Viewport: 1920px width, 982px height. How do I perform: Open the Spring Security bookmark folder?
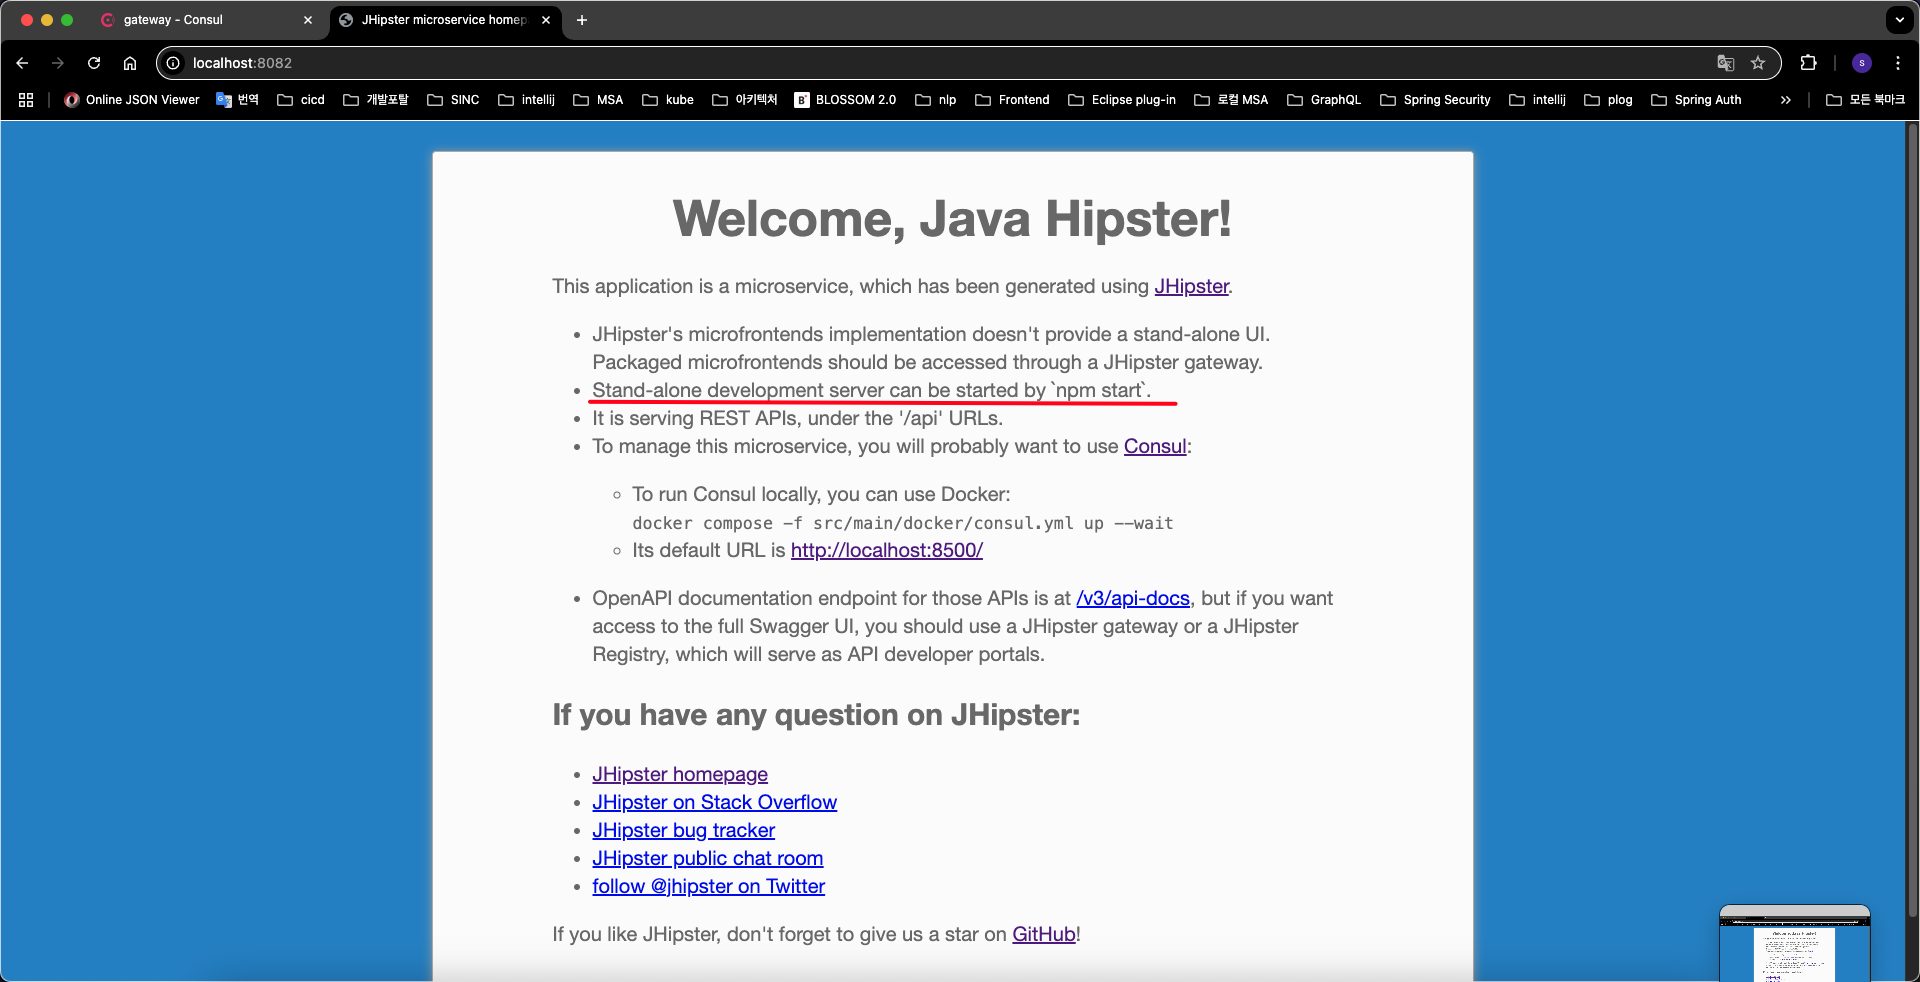click(x=1435, y=100)
